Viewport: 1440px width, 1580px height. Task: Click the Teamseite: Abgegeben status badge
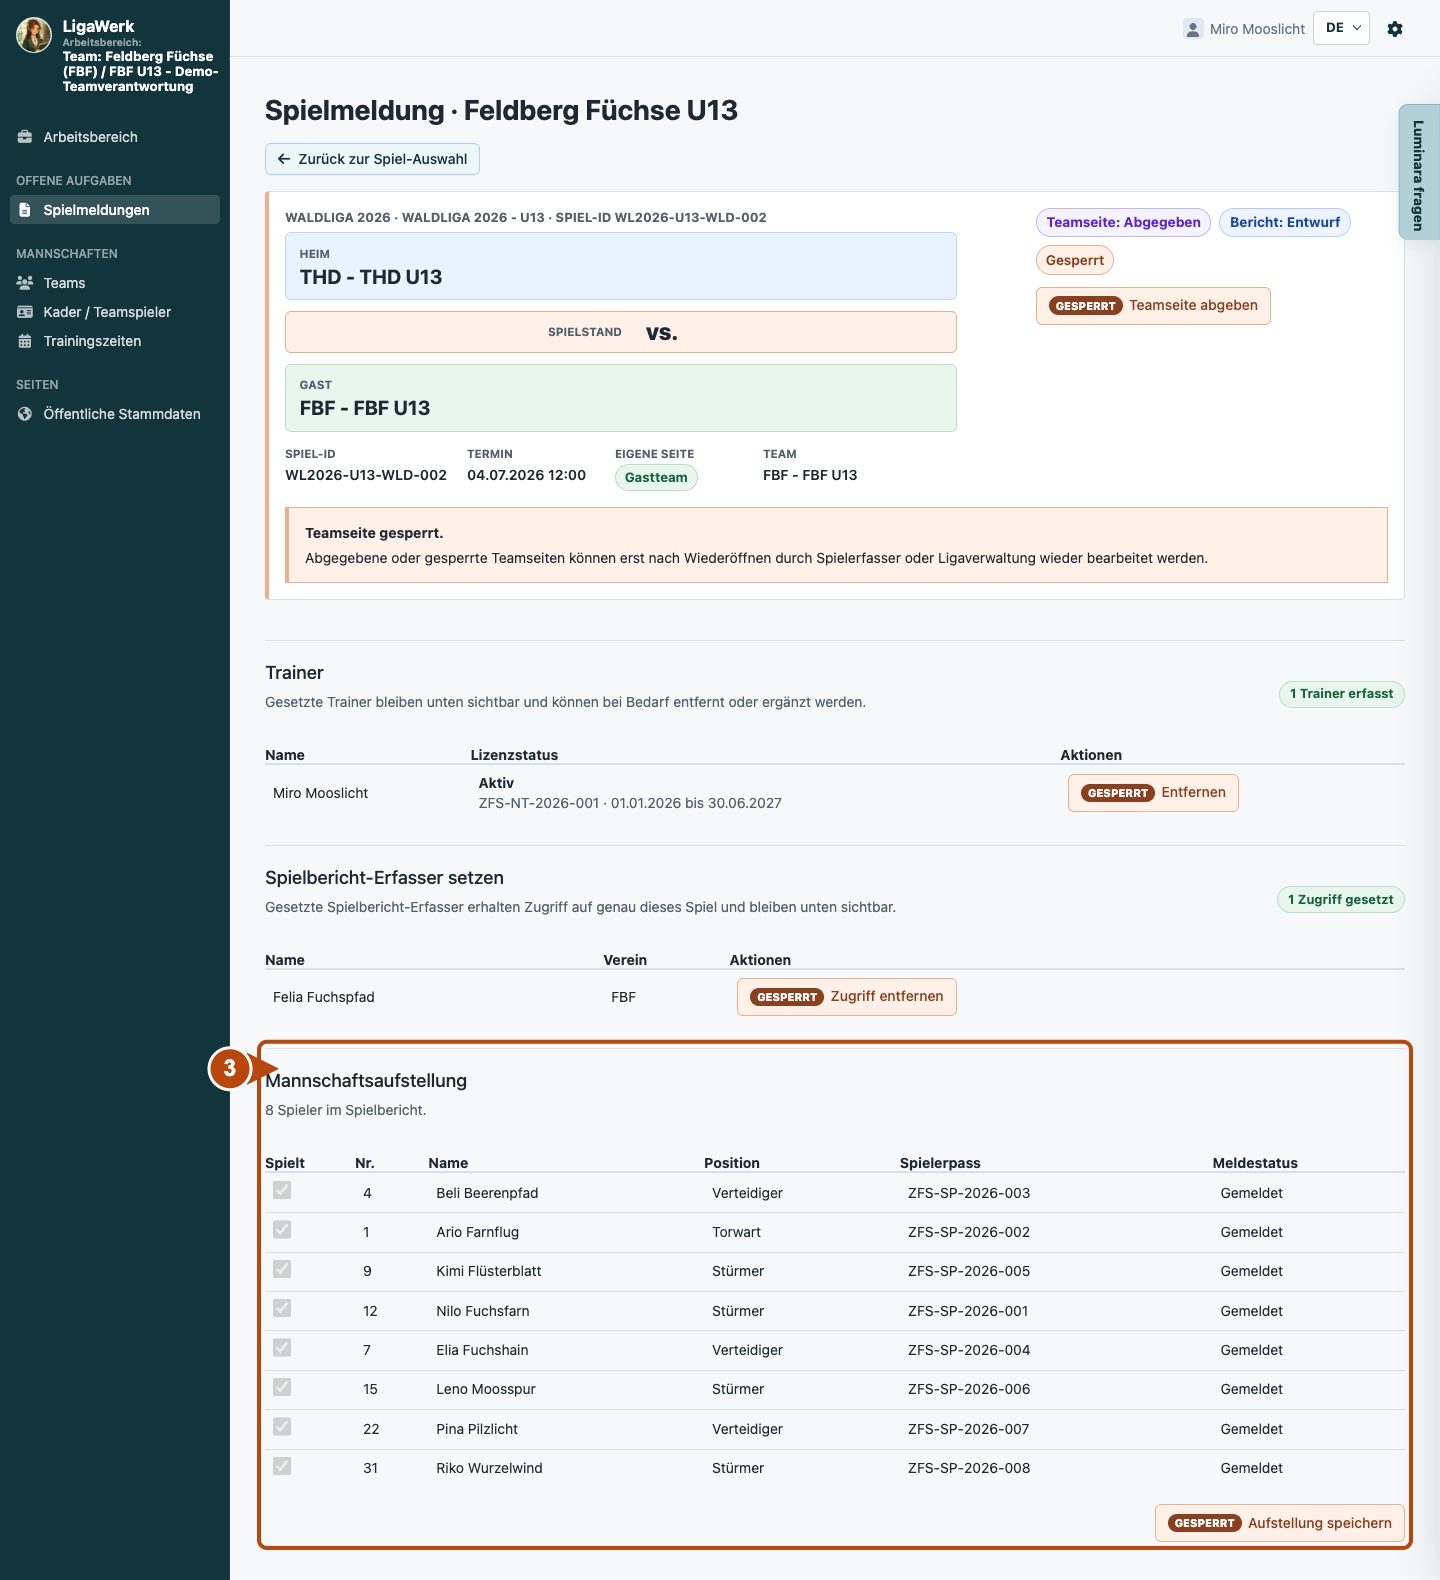[x=1123, y=222]
